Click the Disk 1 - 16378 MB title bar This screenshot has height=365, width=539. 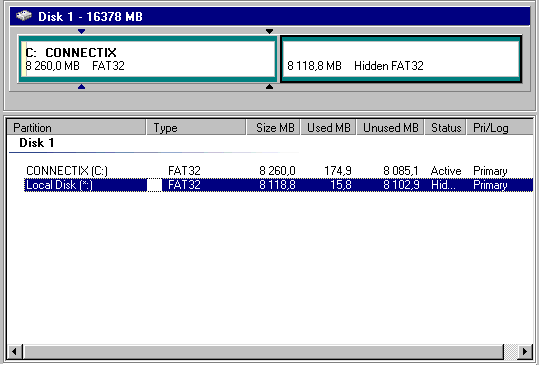click(270, 16)
